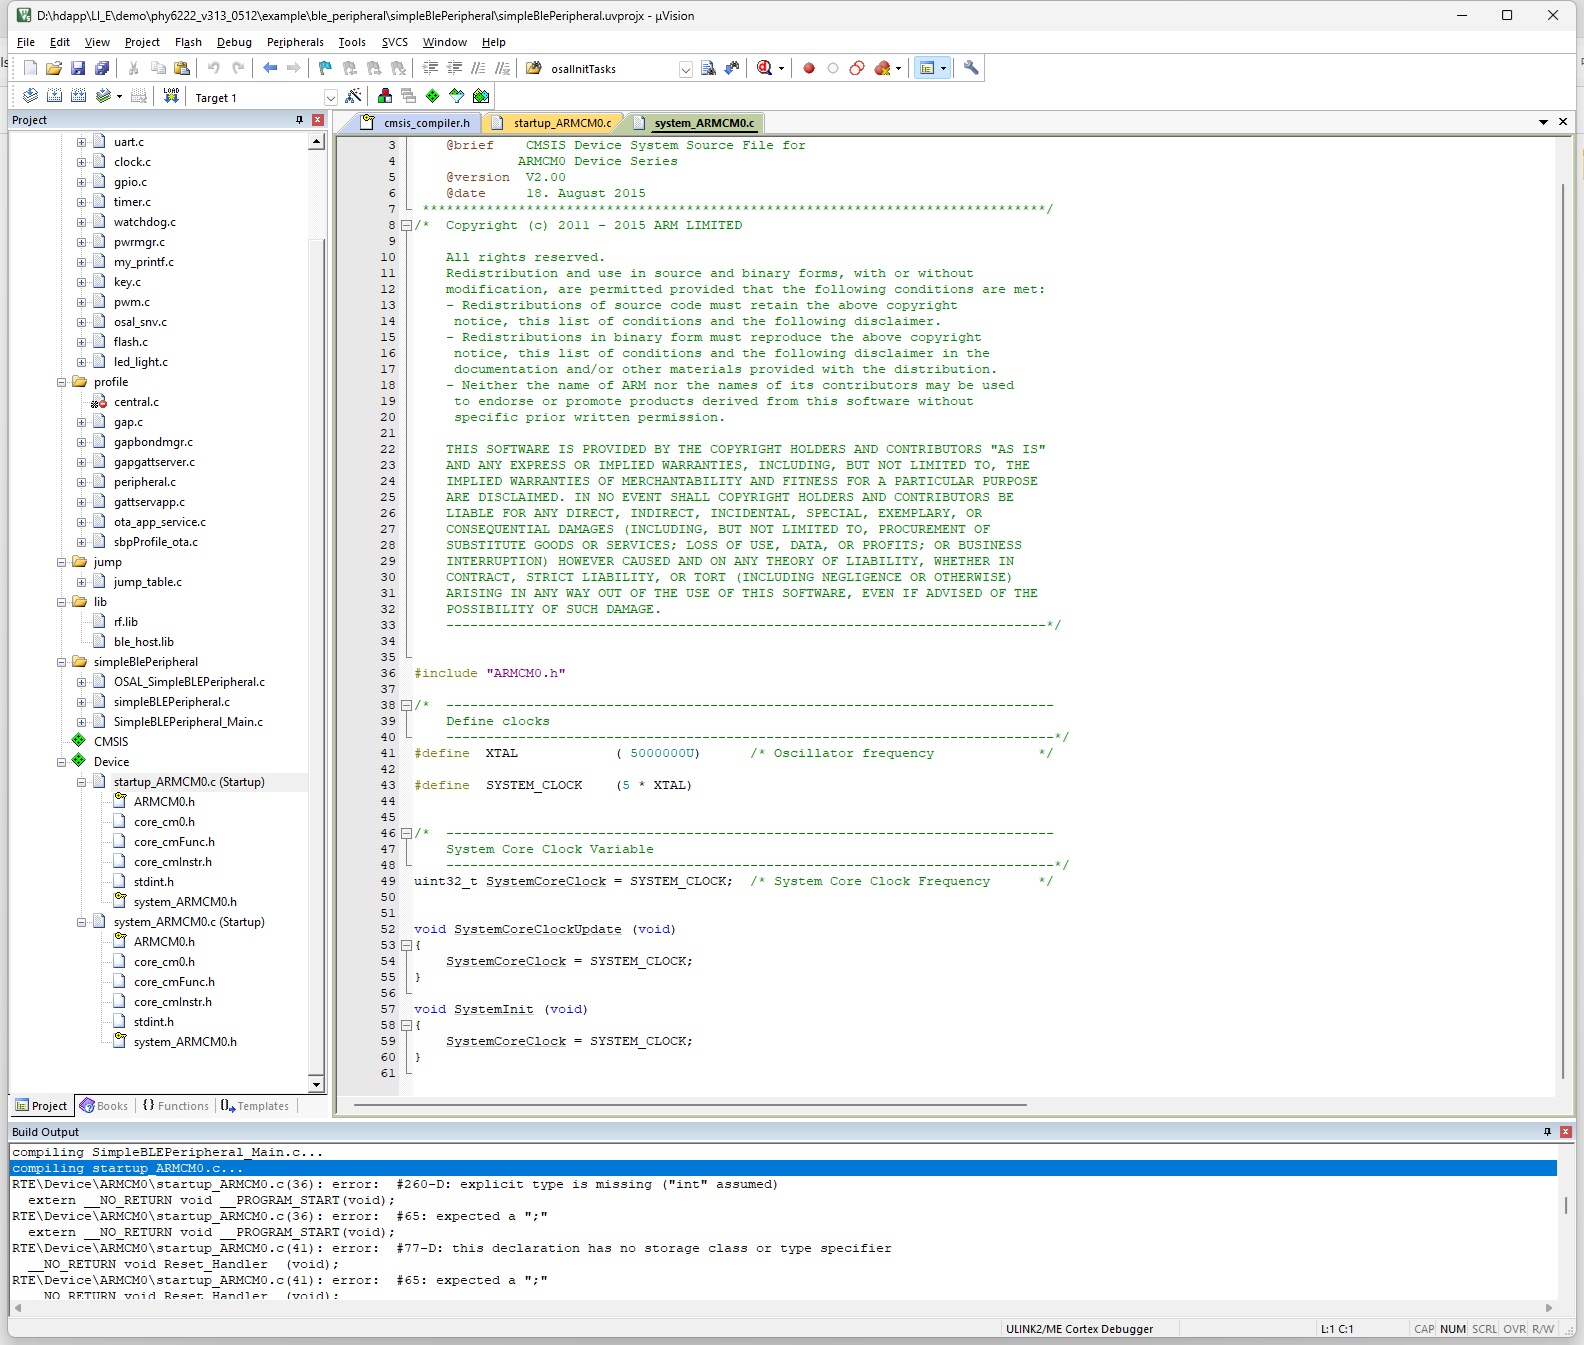Expand the uart.c file node
Viewport: 1584px width, 1345px height.
(x=82, y=142)
